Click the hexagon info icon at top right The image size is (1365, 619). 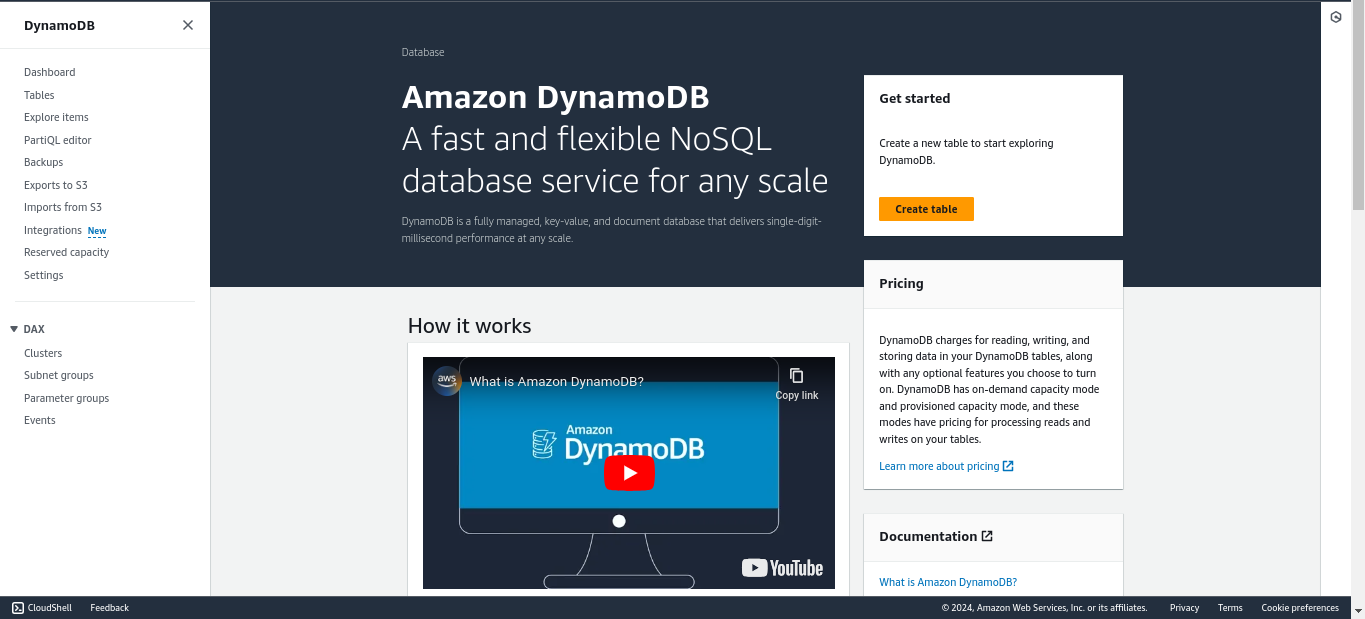tap(1335, 17)
